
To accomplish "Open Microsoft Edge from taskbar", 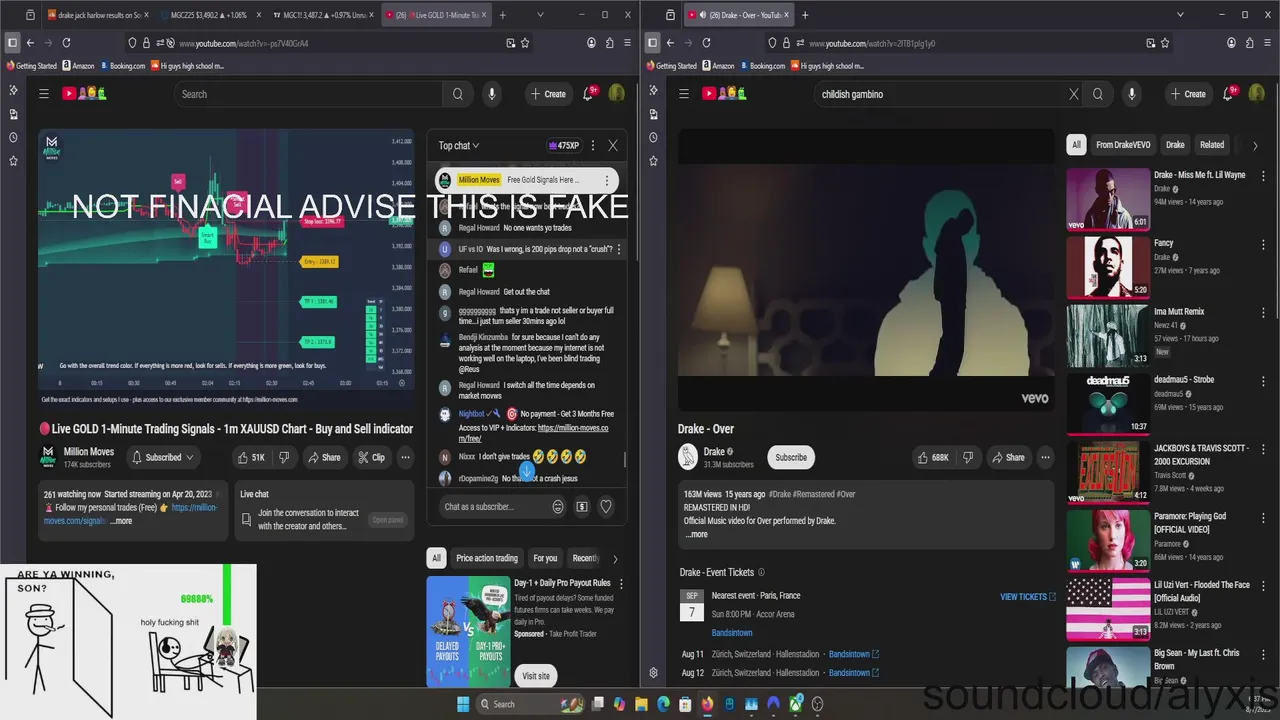I will tap(663, 704).
